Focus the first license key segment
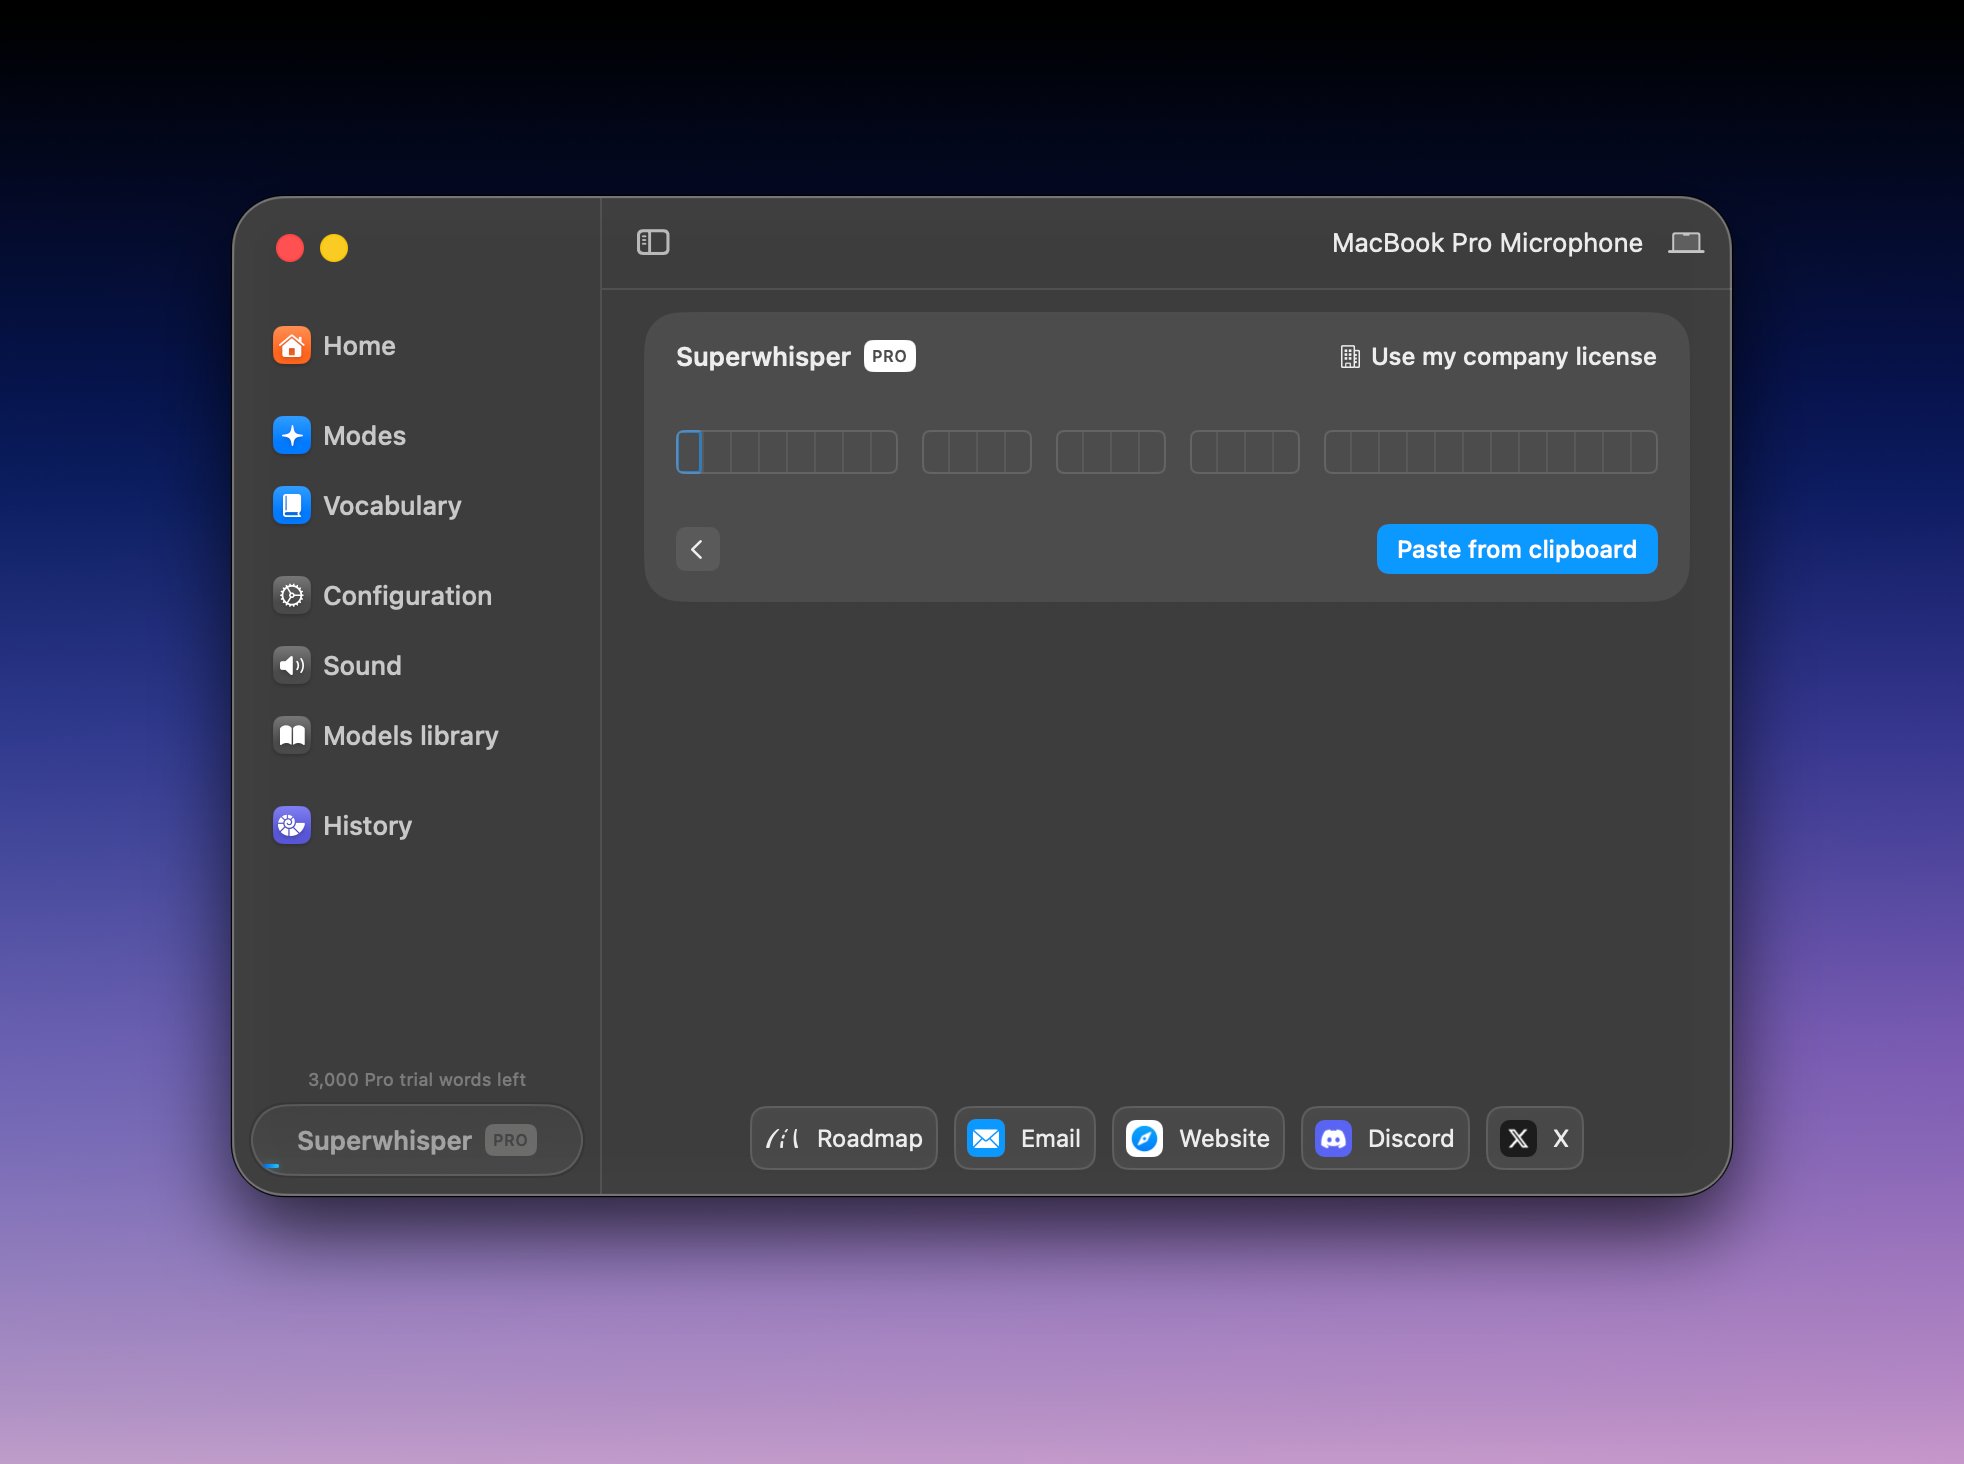 point(787,452)
